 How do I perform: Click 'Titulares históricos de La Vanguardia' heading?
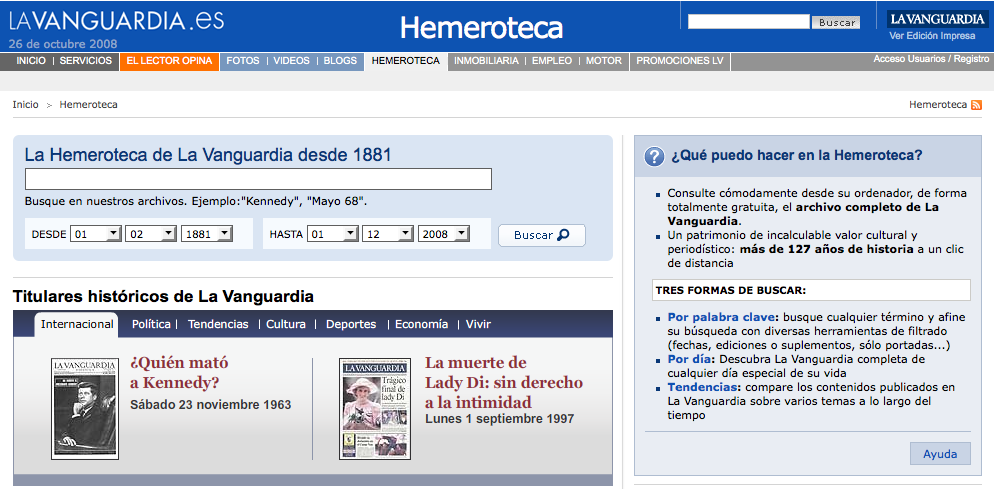[x=163, y=296]
